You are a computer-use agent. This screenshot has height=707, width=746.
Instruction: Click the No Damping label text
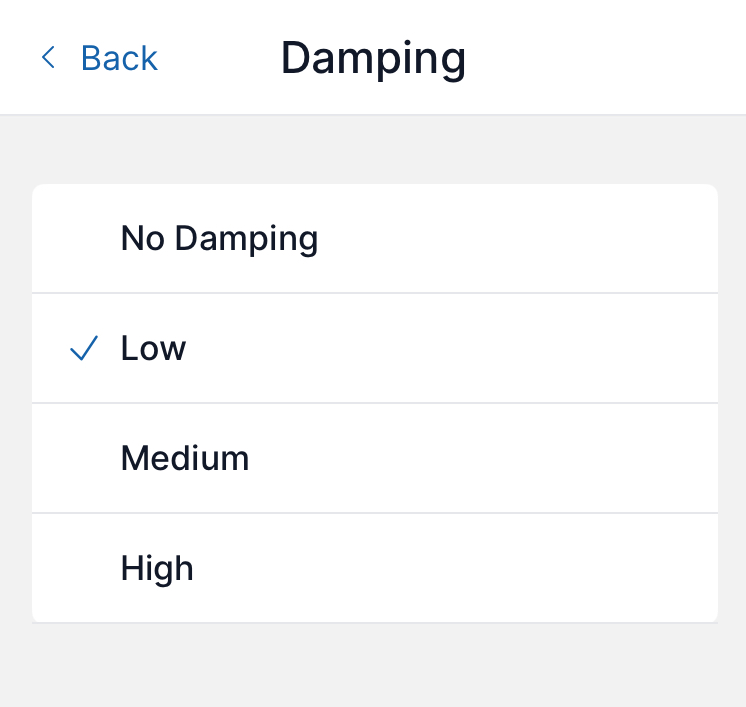219,239
